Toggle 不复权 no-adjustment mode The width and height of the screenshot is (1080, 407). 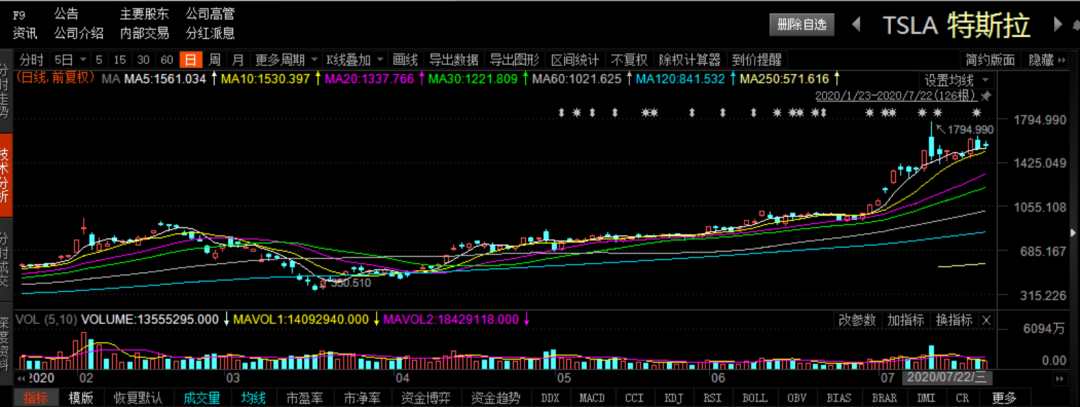point(630,60)
